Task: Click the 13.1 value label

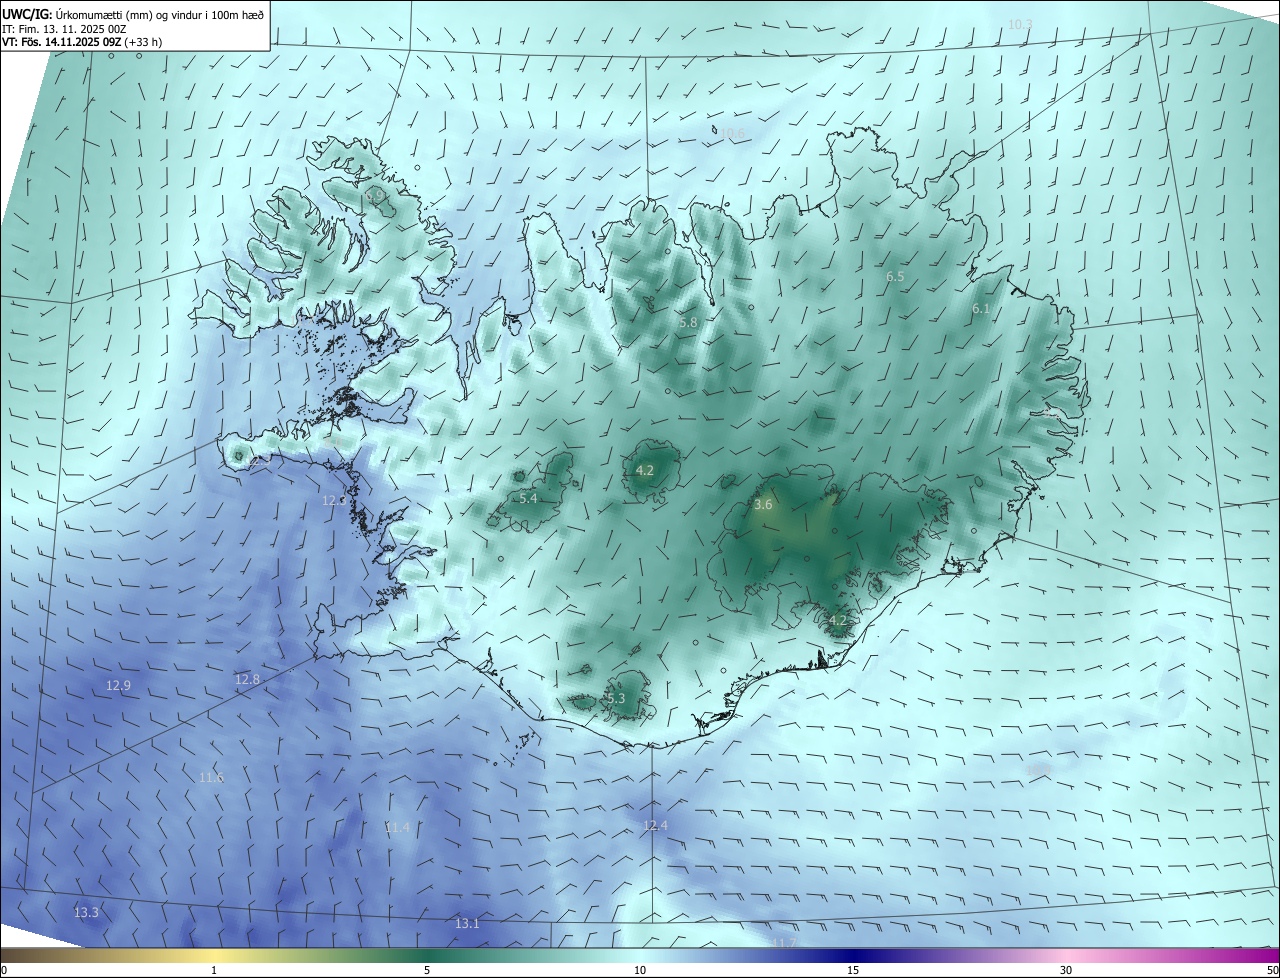Action: 467,923
